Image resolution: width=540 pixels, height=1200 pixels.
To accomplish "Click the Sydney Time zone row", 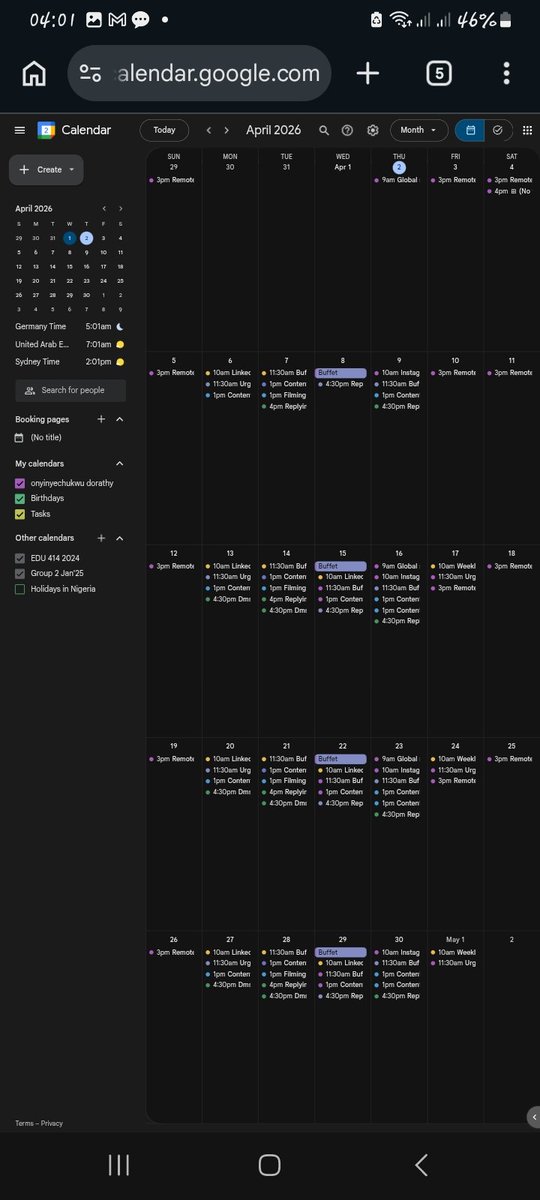I will pyautogui.click(x=70, y=361).
